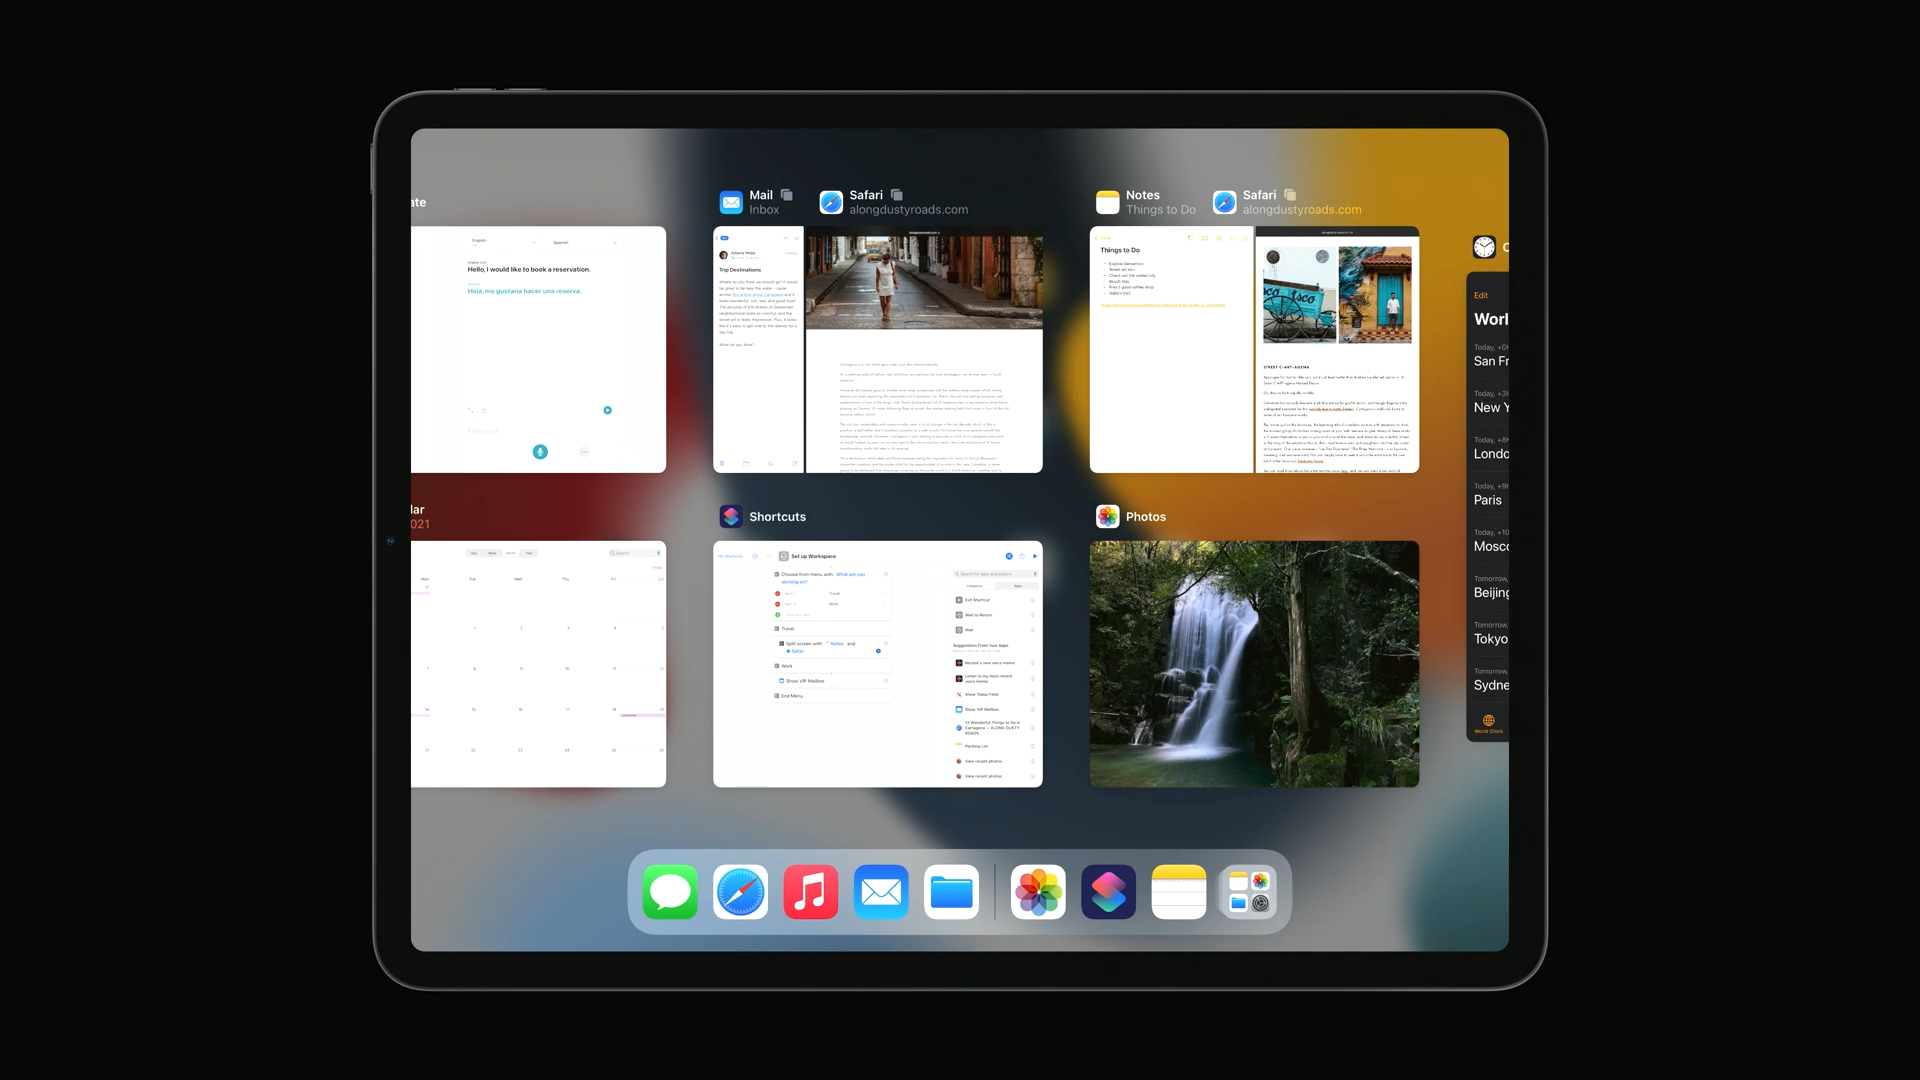Screen dimensions: 1920x1080
Task: Tap the World Clock tab icon
Action: 1488,723
